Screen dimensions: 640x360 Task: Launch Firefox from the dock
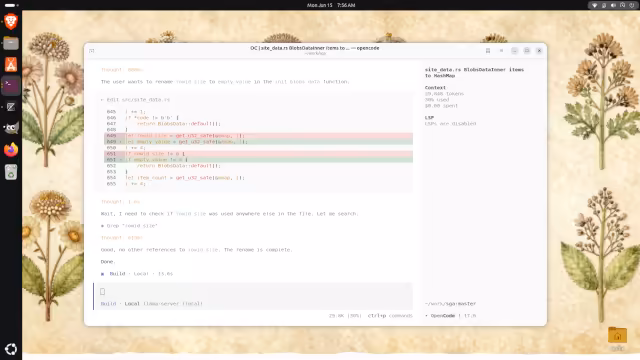click(11, 150)
